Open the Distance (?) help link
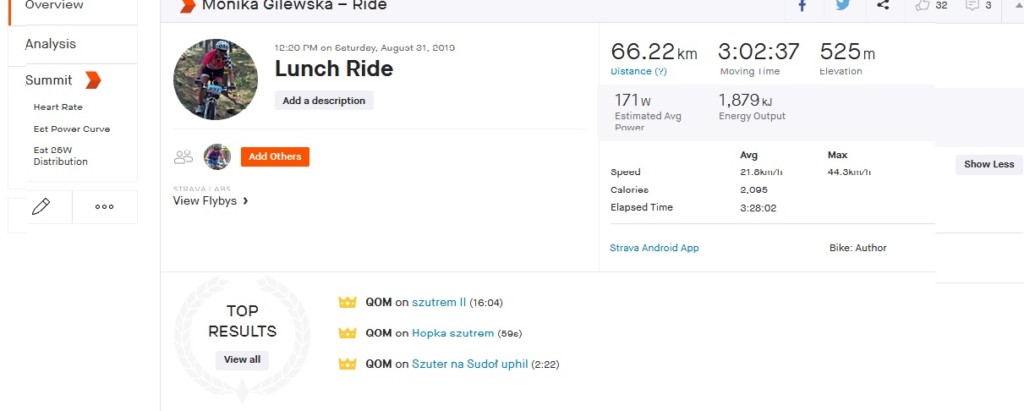Viewport: 1024px width, 411px height. click(639, 71)
